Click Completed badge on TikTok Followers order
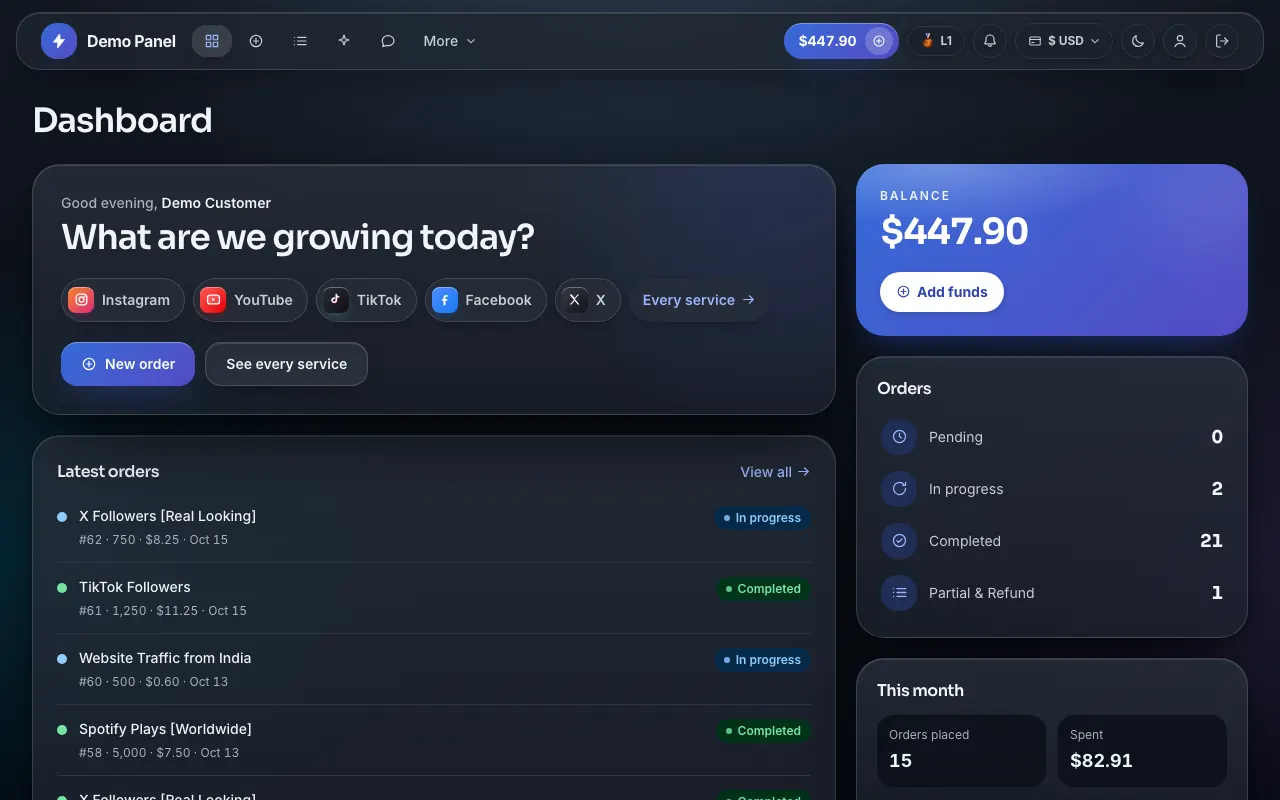The width and height of the screenshot is (1280, 800). 763,589
